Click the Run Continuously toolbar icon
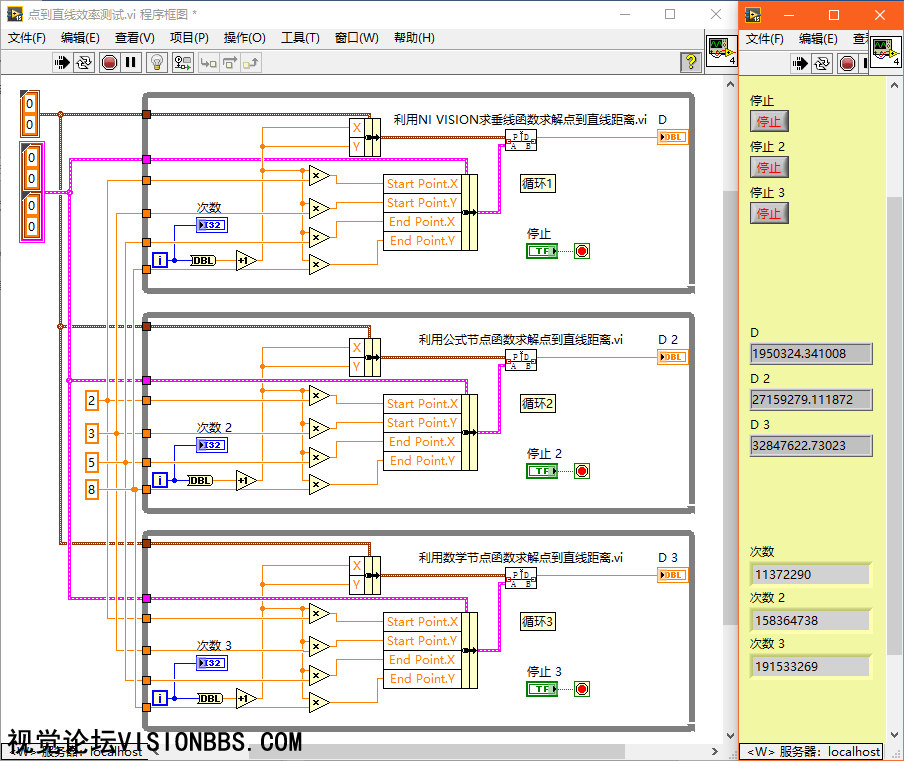This screenshot has height=761, width=904. click(84, 62)
